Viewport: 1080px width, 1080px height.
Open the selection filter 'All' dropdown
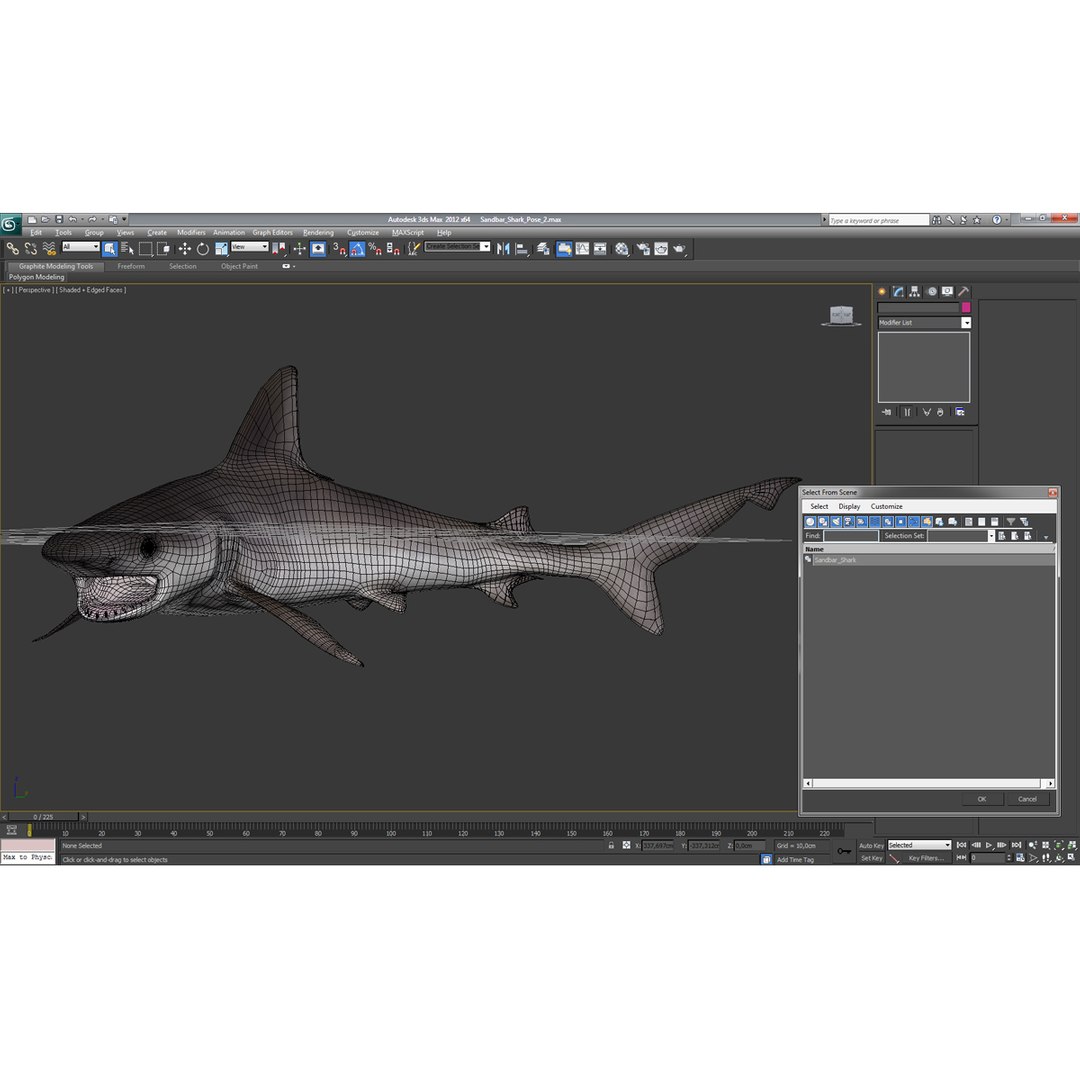click(81, 247)
